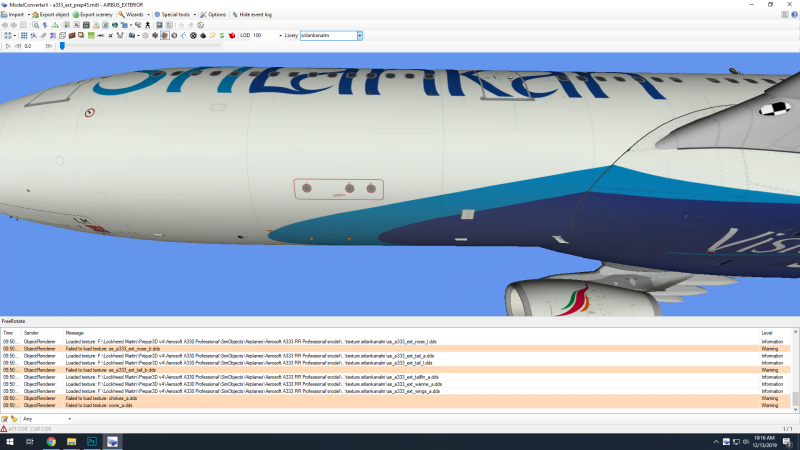The width and height of the screenshot is (800, 450).
Task: Click the crossed circle wheel icon
Action: click(x=193, y=36)
